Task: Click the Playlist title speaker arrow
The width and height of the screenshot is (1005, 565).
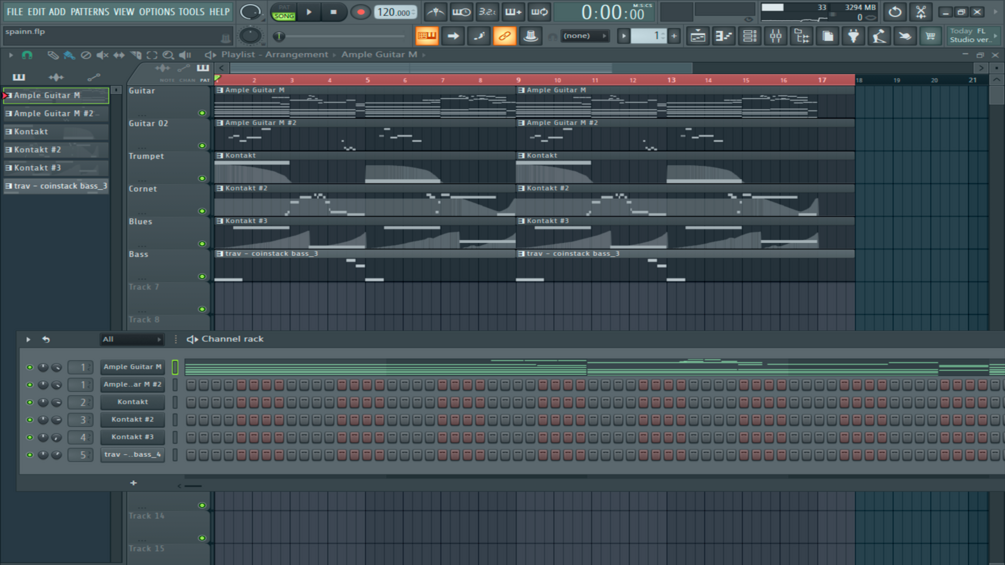Action: (x=210, y=55)
